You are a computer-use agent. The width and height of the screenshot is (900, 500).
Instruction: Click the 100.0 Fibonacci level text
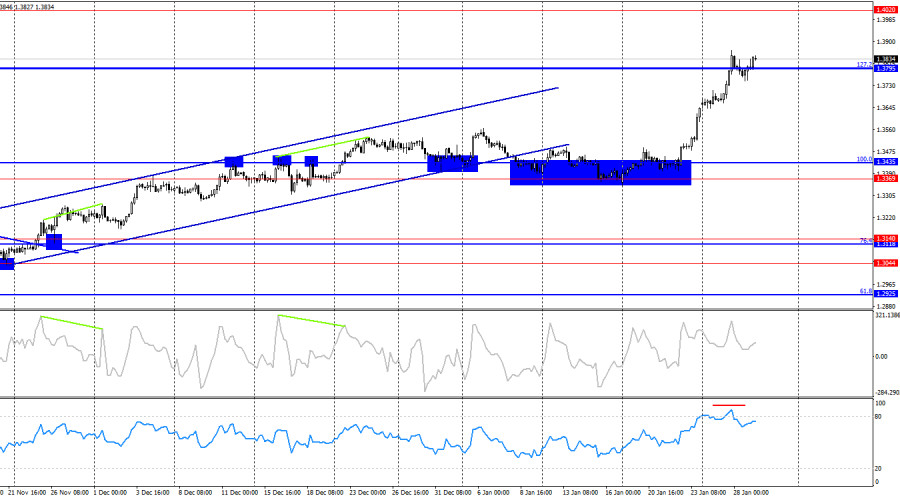coord(864,158)
